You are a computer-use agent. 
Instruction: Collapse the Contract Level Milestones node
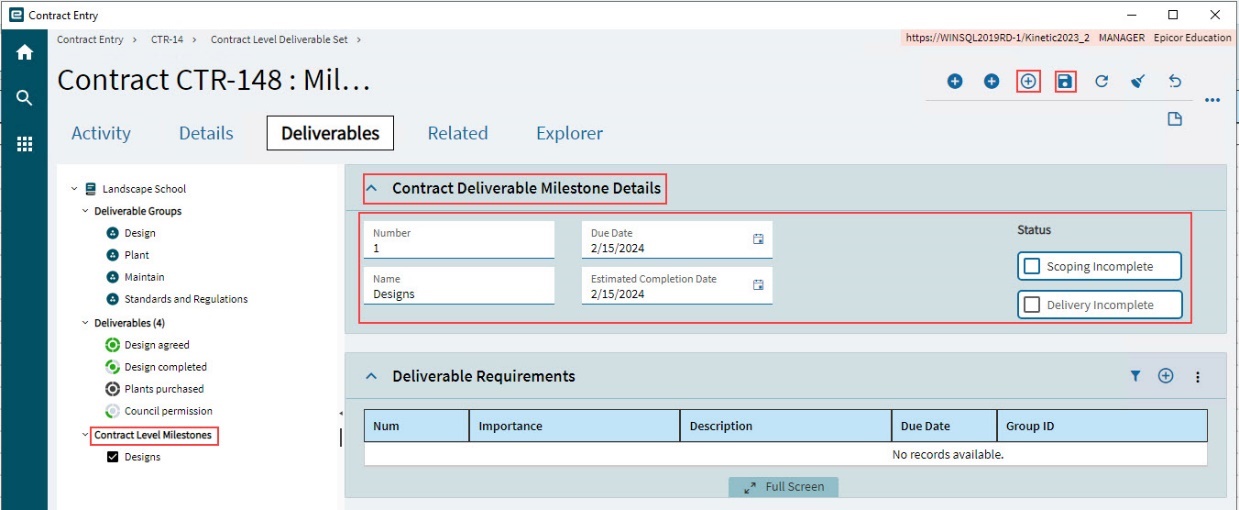coord(85,436)
